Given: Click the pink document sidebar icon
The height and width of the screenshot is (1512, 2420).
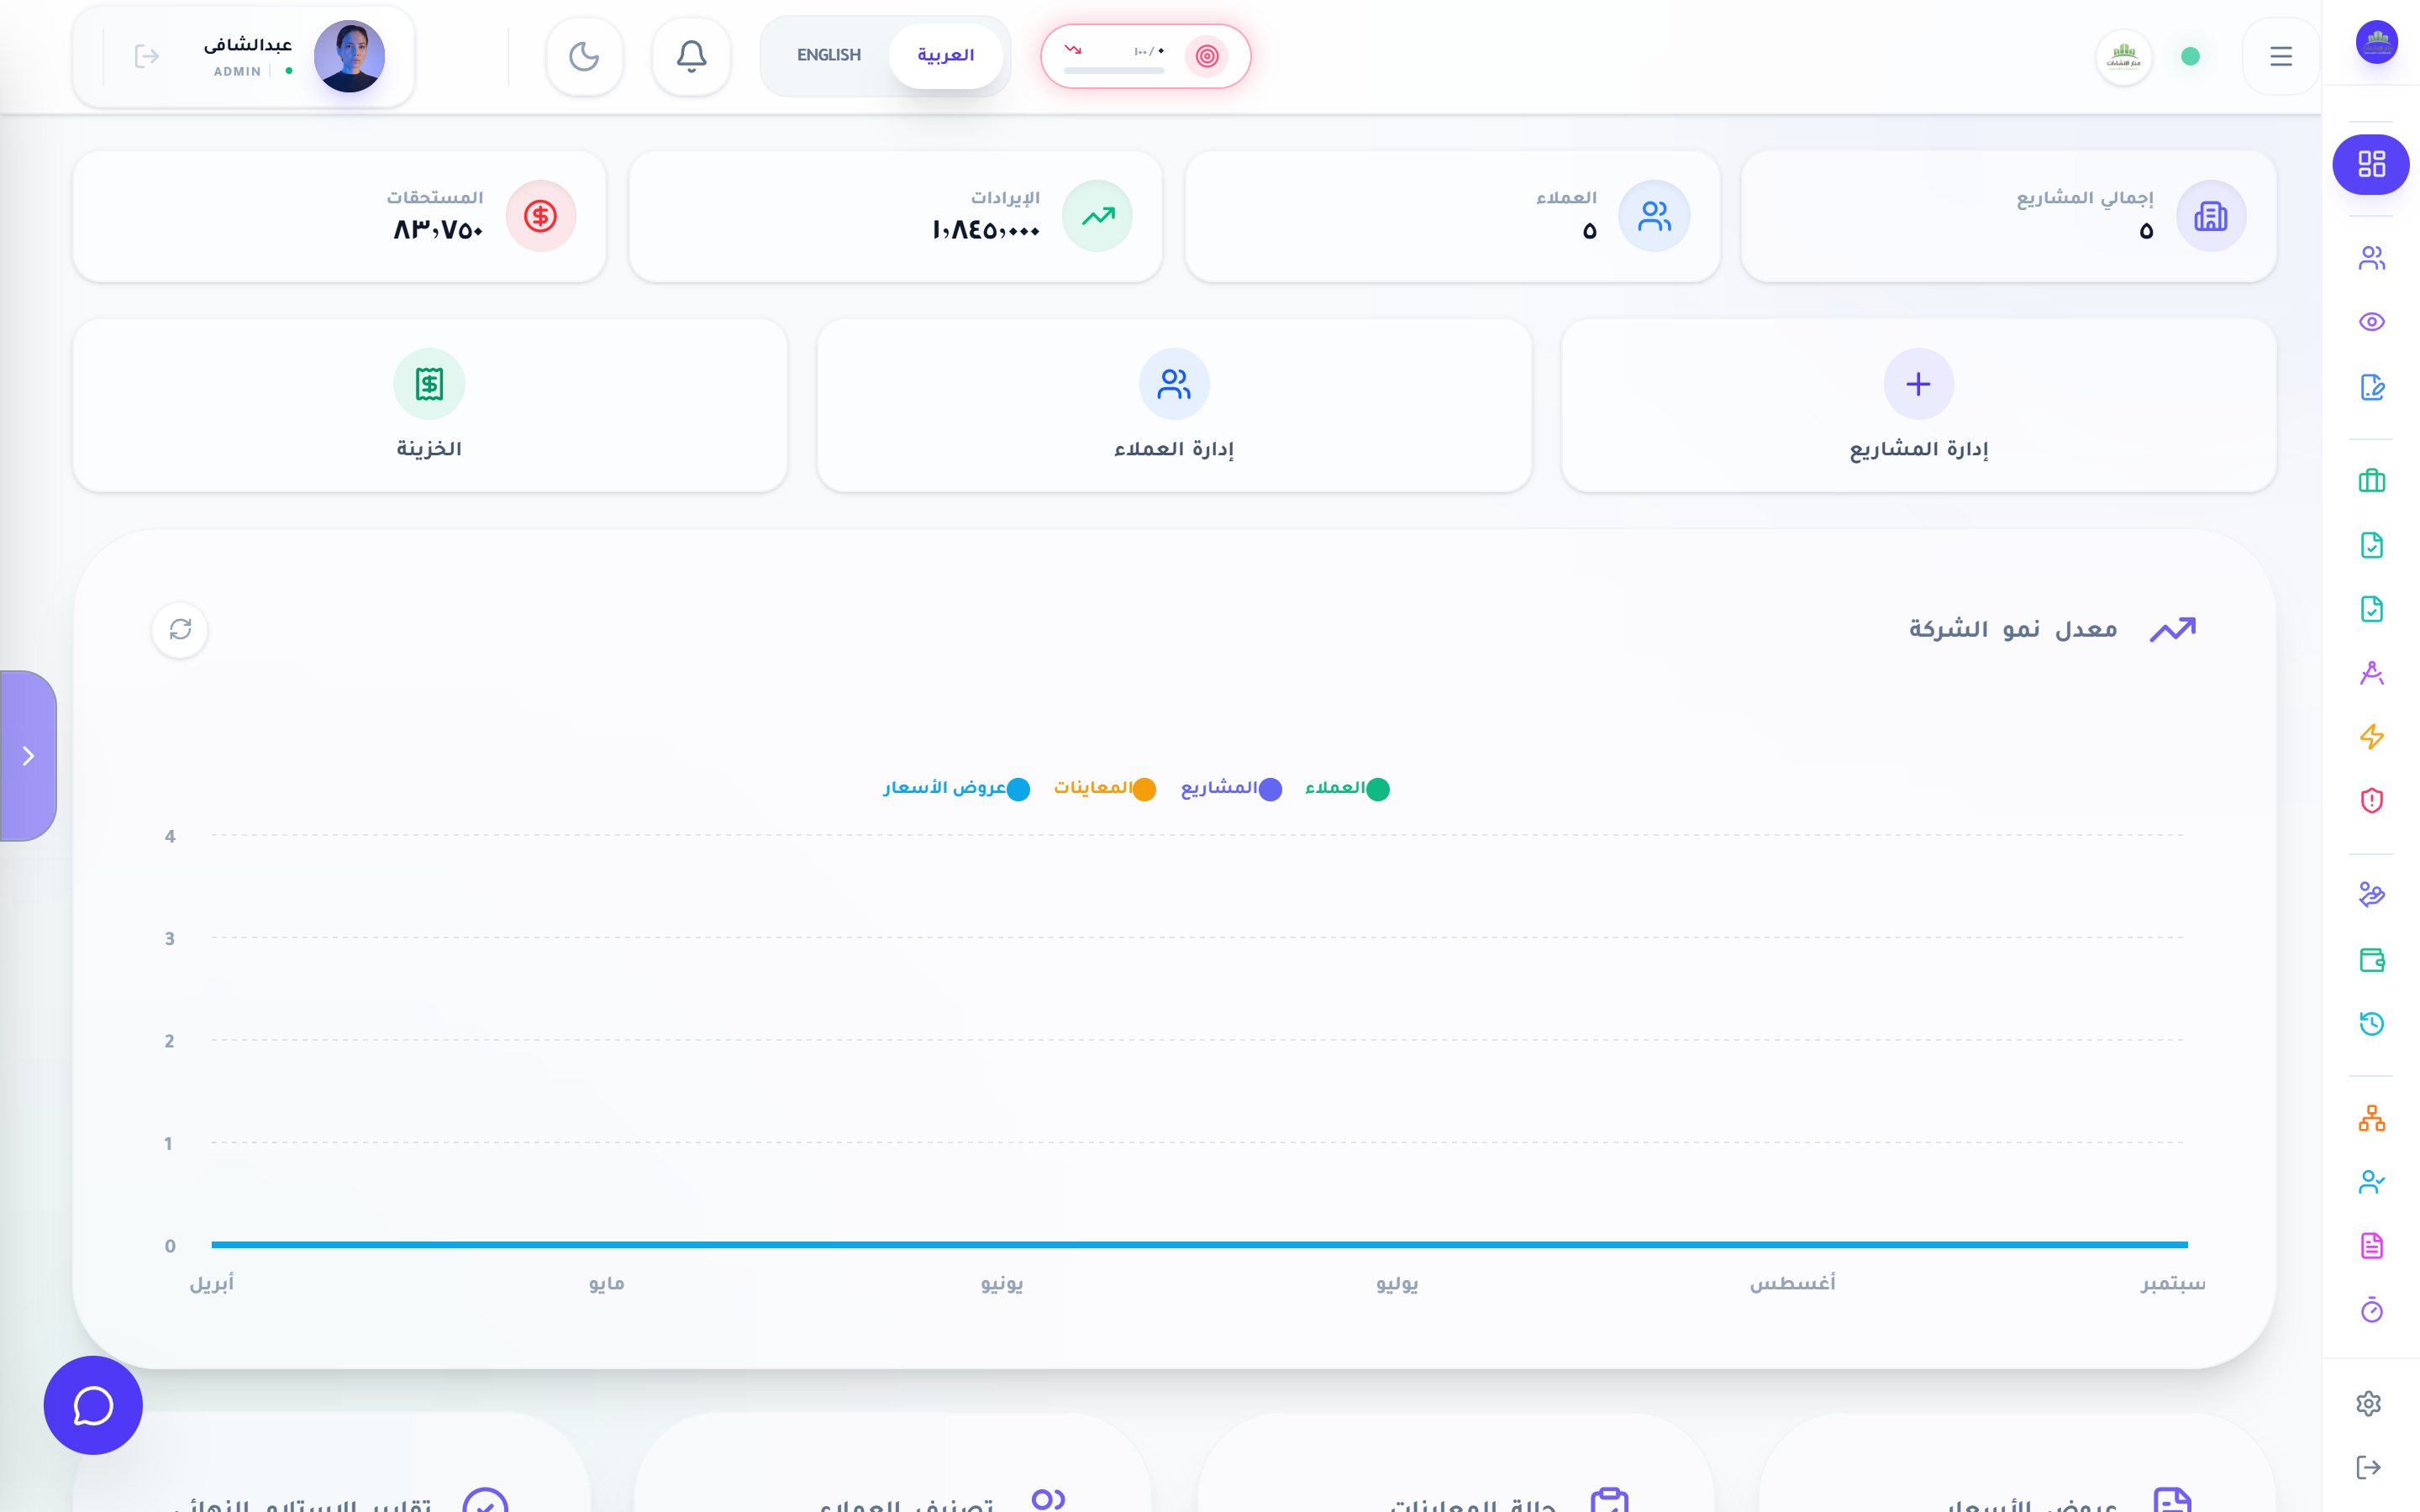Looking at the screenshot, I should click(x=2371, y=1246).
